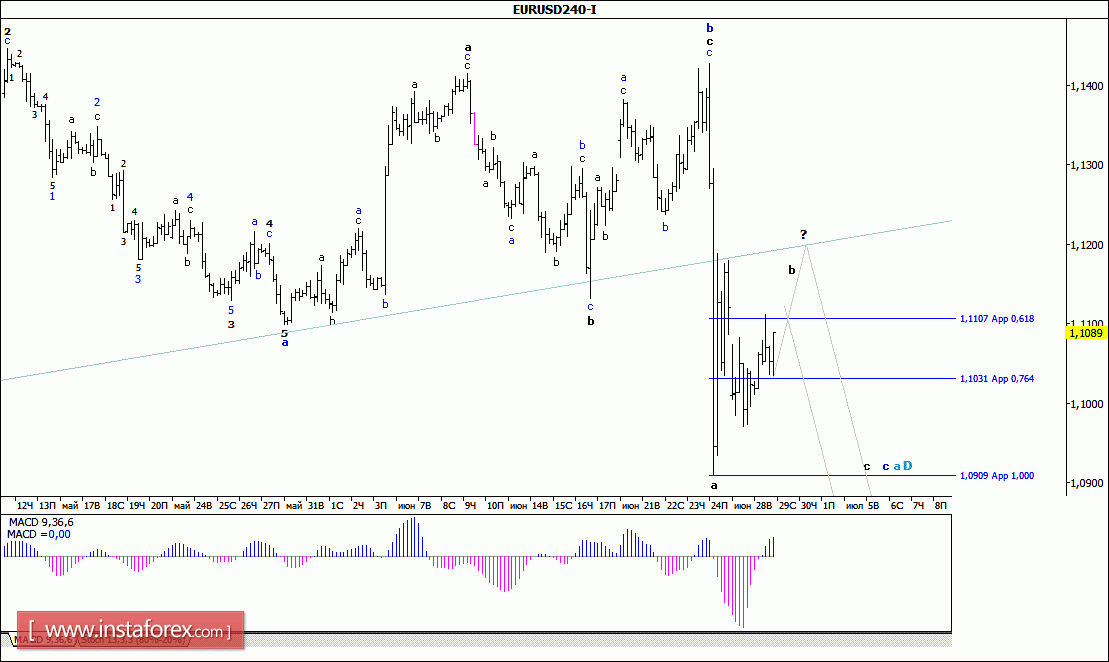
Task: Select the 10П date on time axis
Action: (495, 505)
